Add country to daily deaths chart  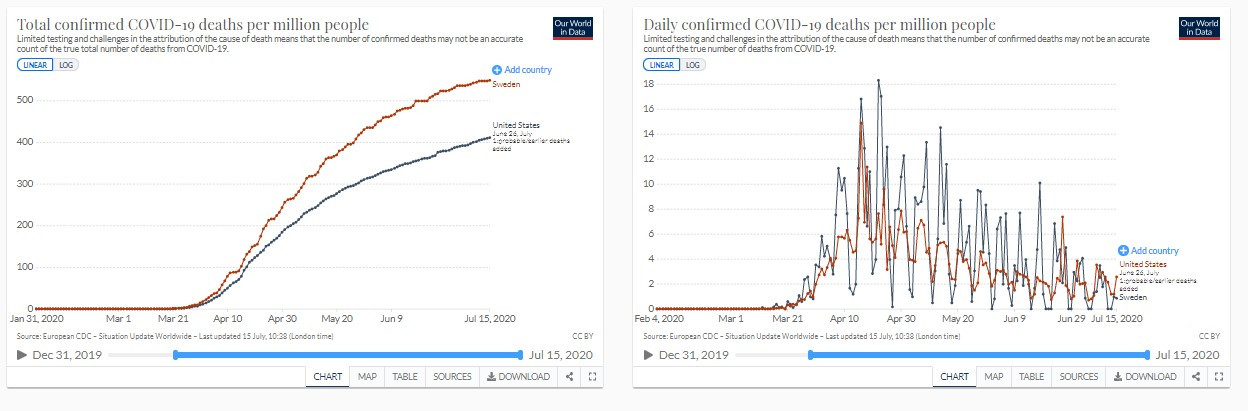point(1149,251)
